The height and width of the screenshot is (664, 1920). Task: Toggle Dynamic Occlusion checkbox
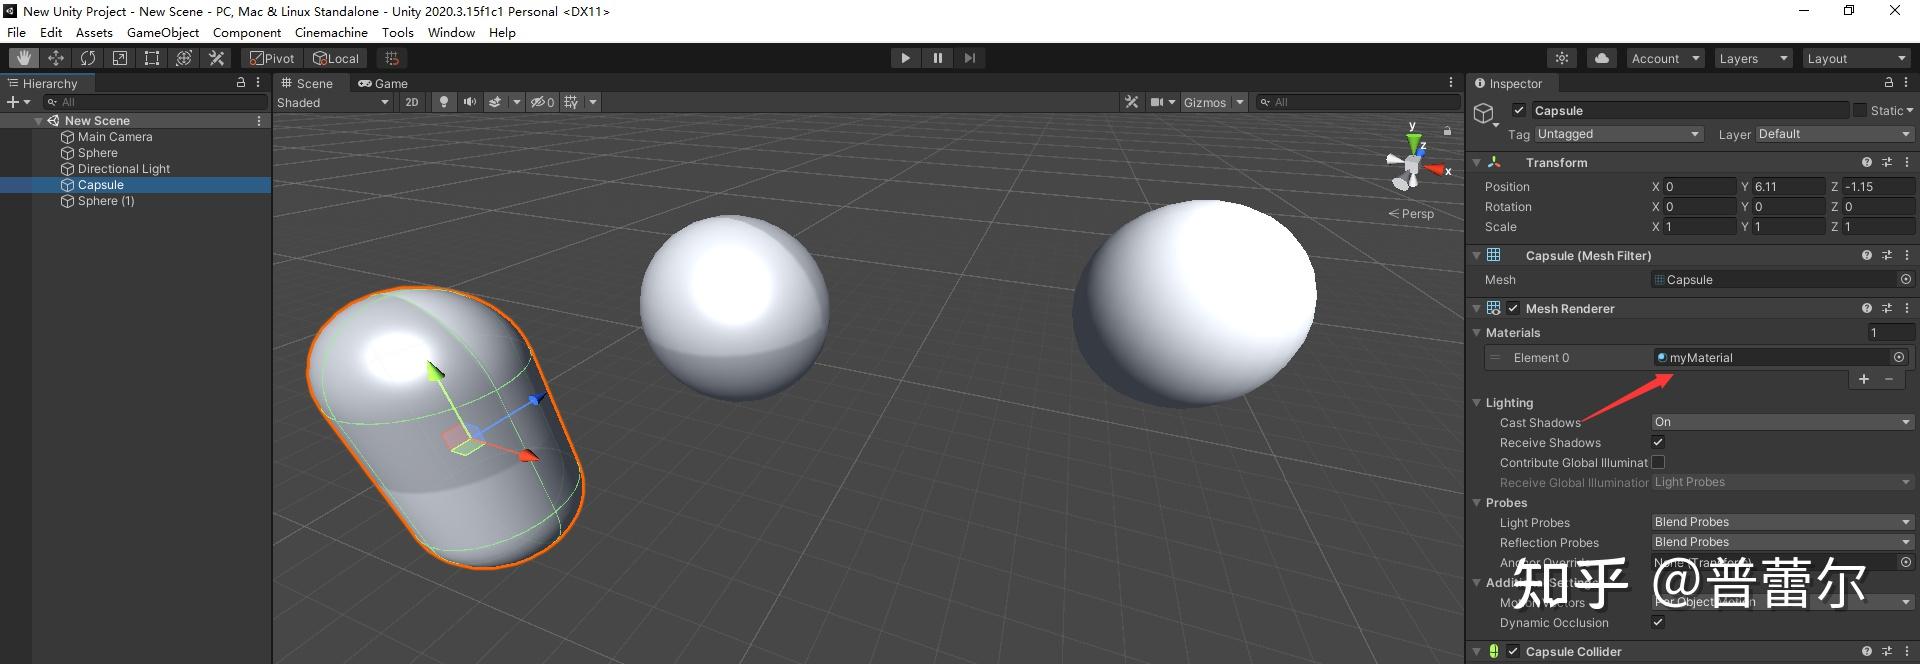1658,622
